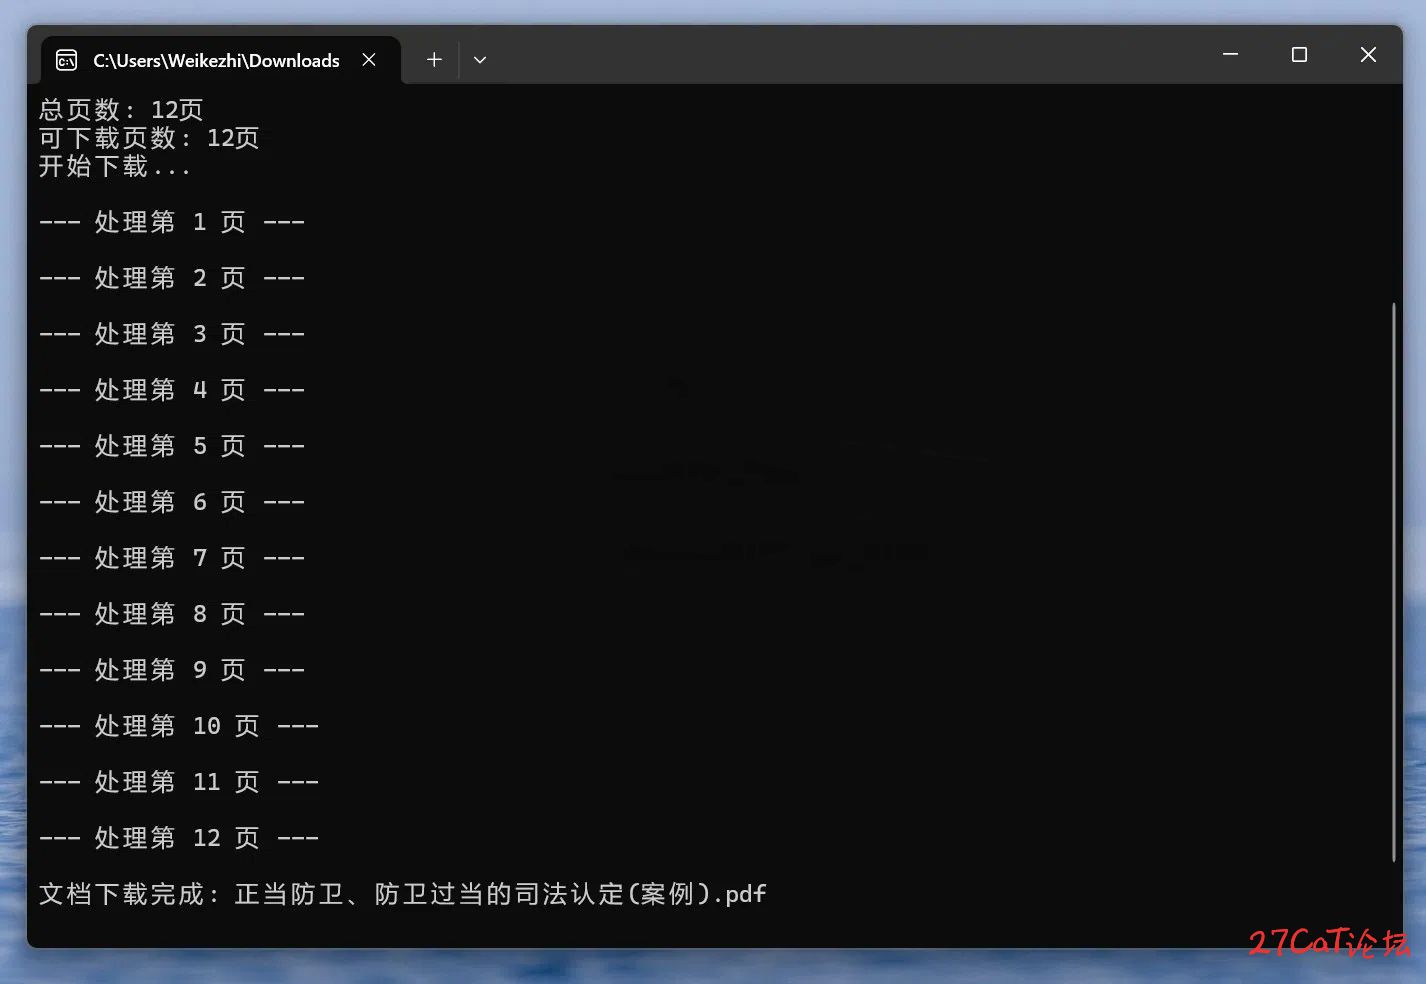Click the line "处理第 10 页"

tap(179, 726)
